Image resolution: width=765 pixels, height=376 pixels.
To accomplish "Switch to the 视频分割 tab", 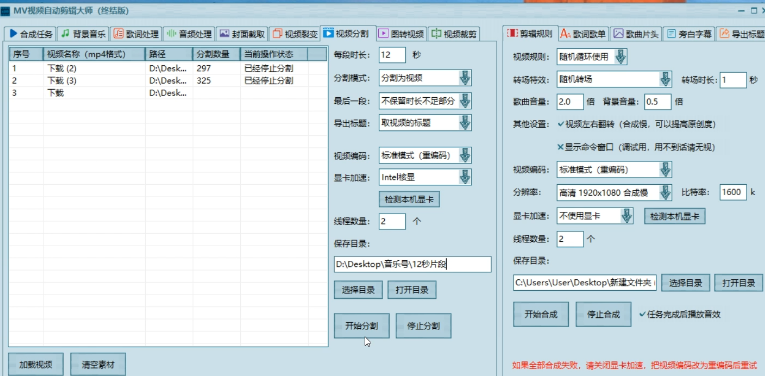I will 348,33.
